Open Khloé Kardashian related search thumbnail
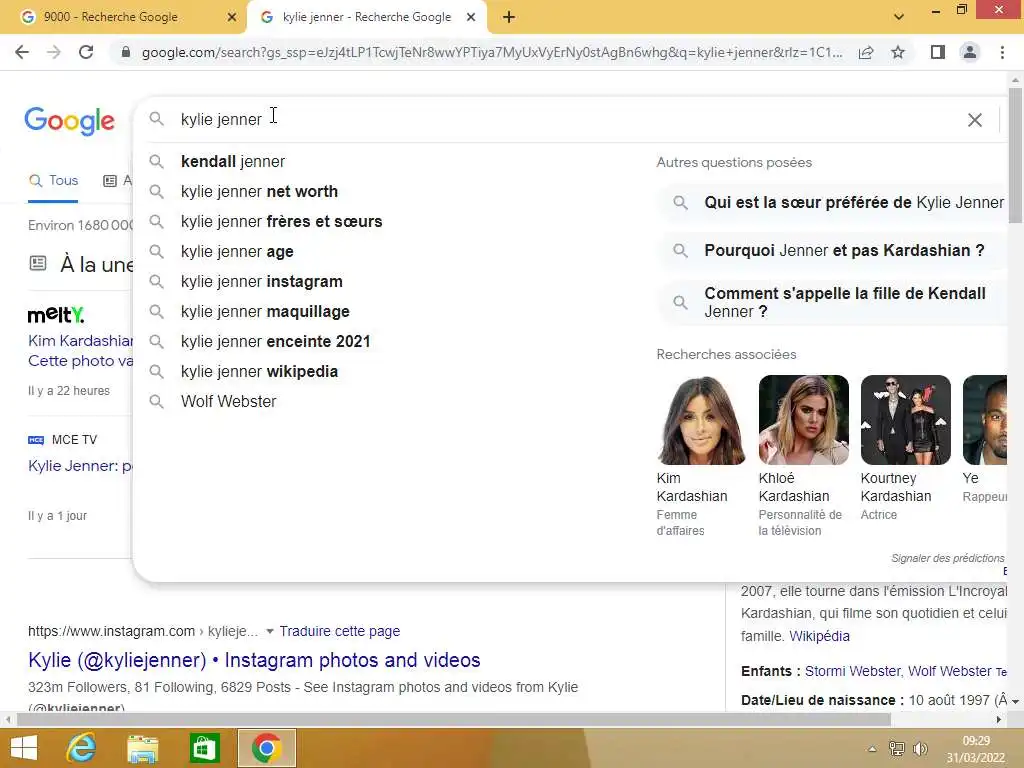This screenshot has width=1024, height=768. coord(803,420)
